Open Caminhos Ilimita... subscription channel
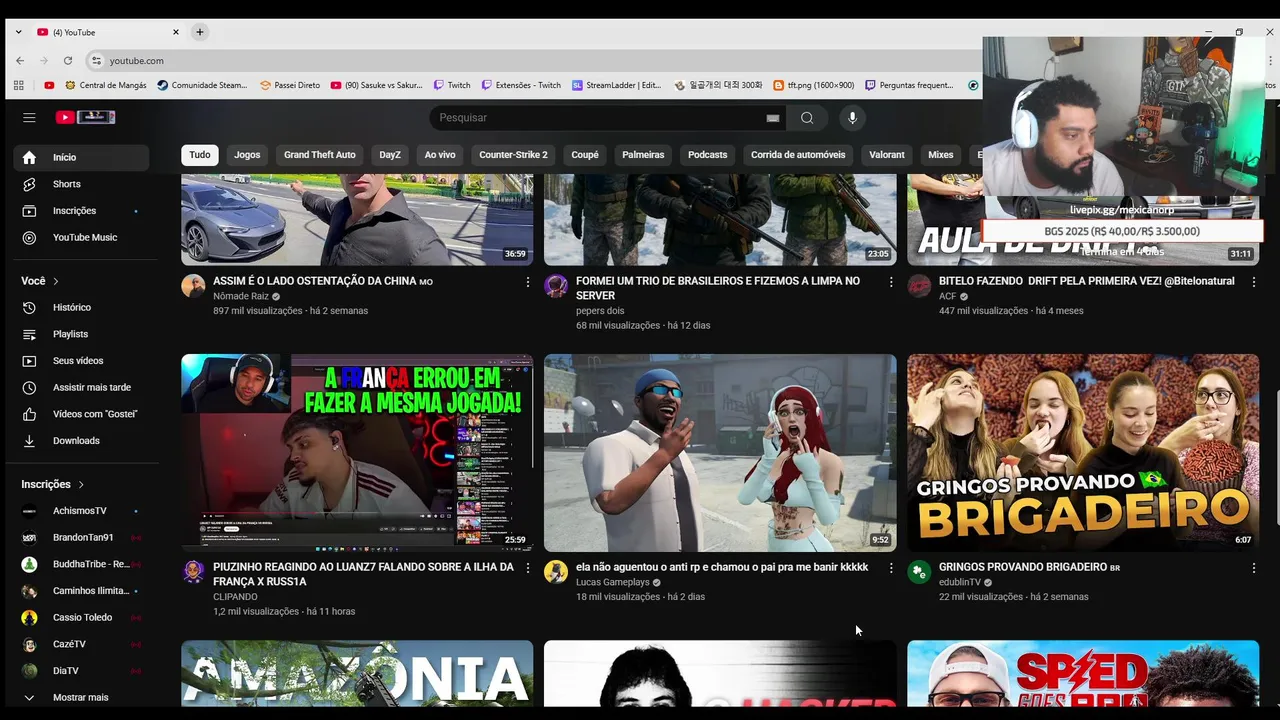This screenshot has height=720, width=1280. [x=81, y=591]
